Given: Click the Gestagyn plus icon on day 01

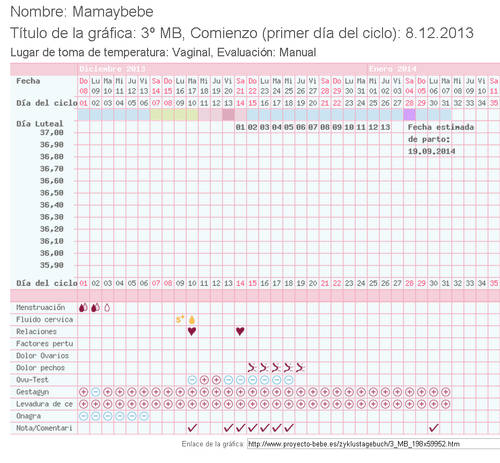Looking at the screenshot, I should pyautogui.click(x=83, y=392).
